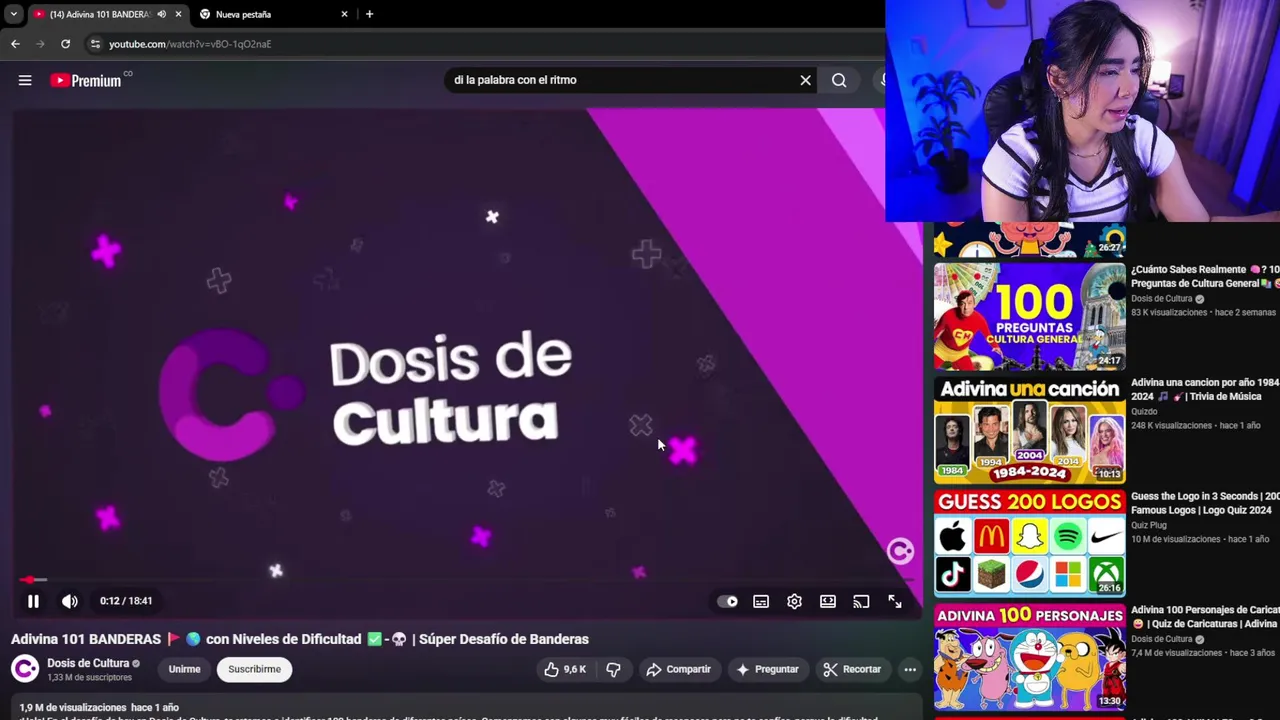The height and width of the screenshot is (720, 1280).
Task: Open the Adivina 100 Personajes thumbnail
Action: coord(1029,657)
